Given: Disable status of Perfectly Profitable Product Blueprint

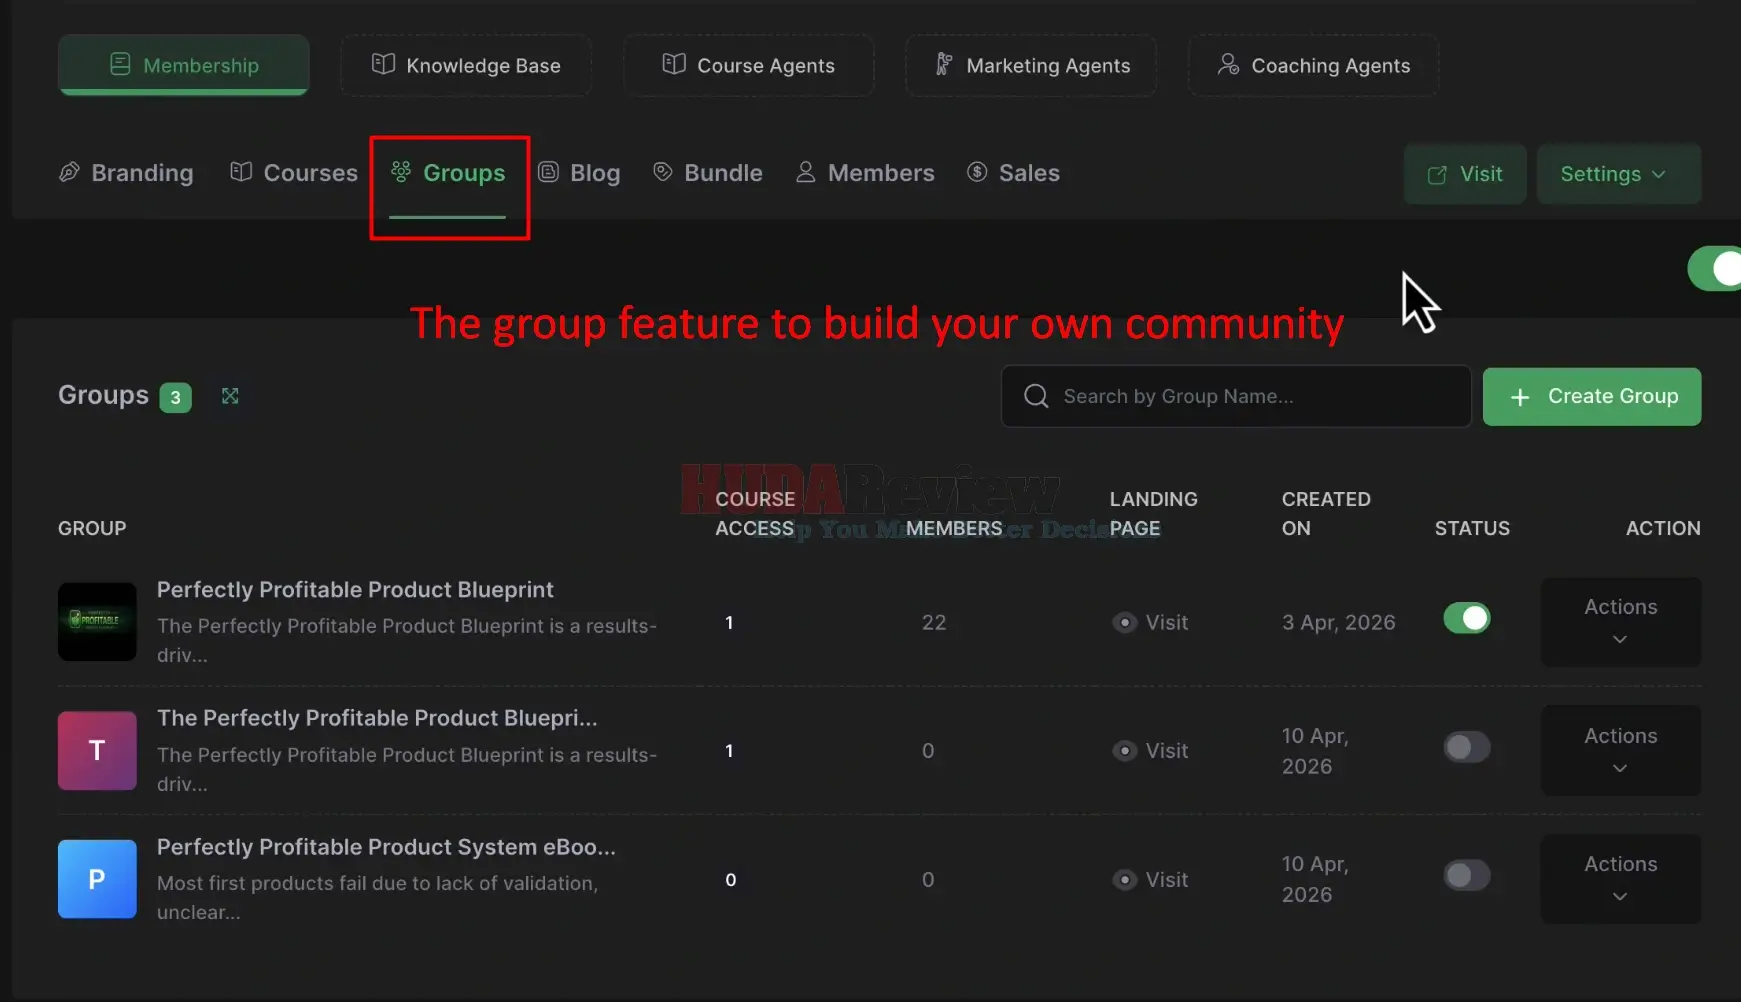Looking at the screenshot, I should point(1467,618).
